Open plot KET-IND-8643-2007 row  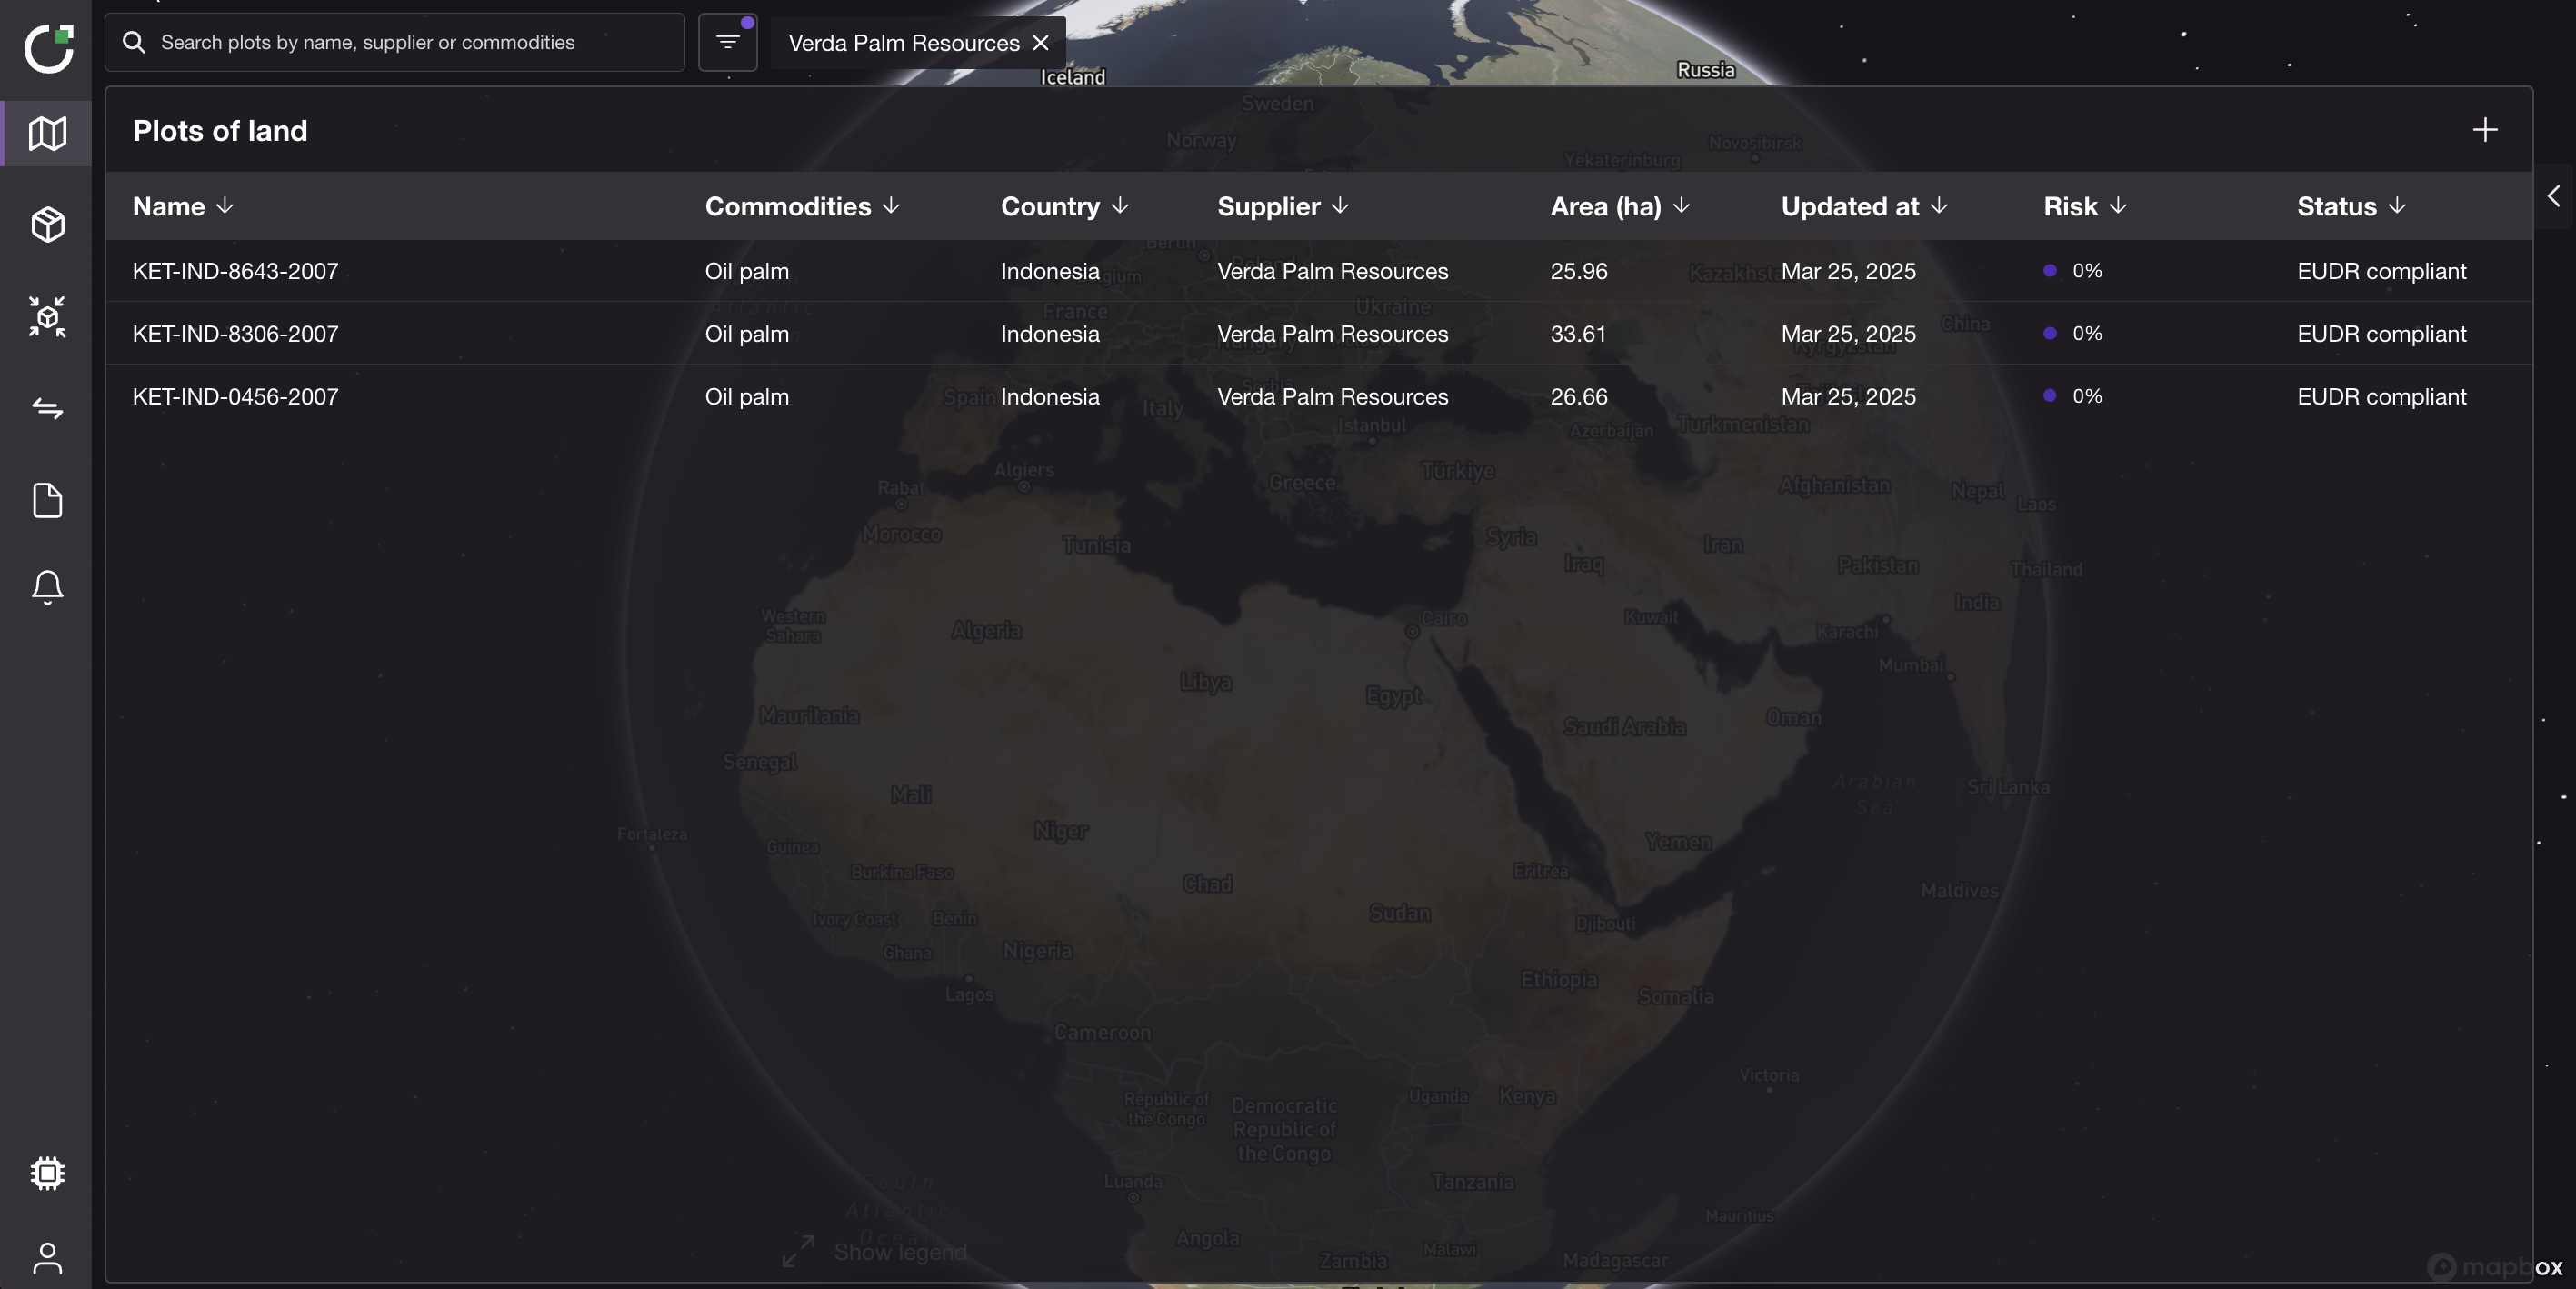coord(235,271)
